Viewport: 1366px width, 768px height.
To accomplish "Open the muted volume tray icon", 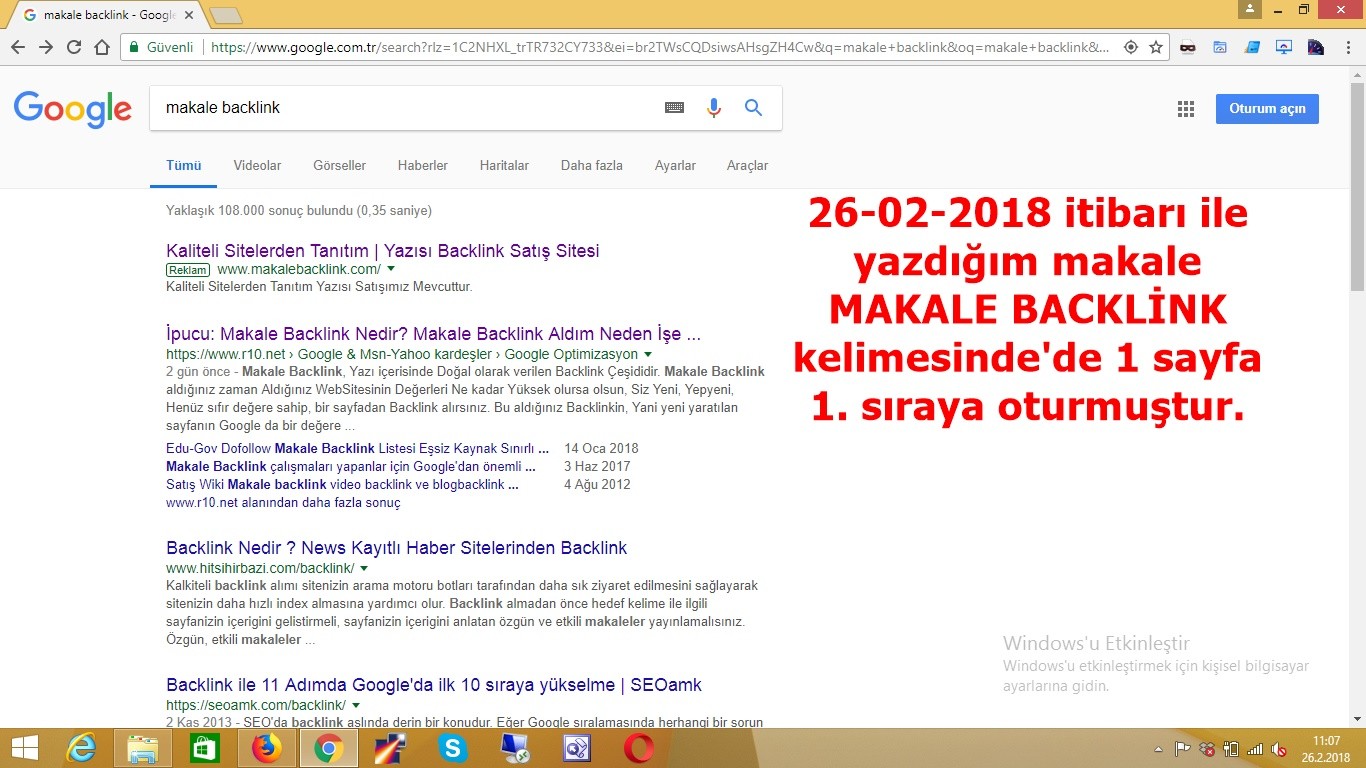I will 1279,748.
